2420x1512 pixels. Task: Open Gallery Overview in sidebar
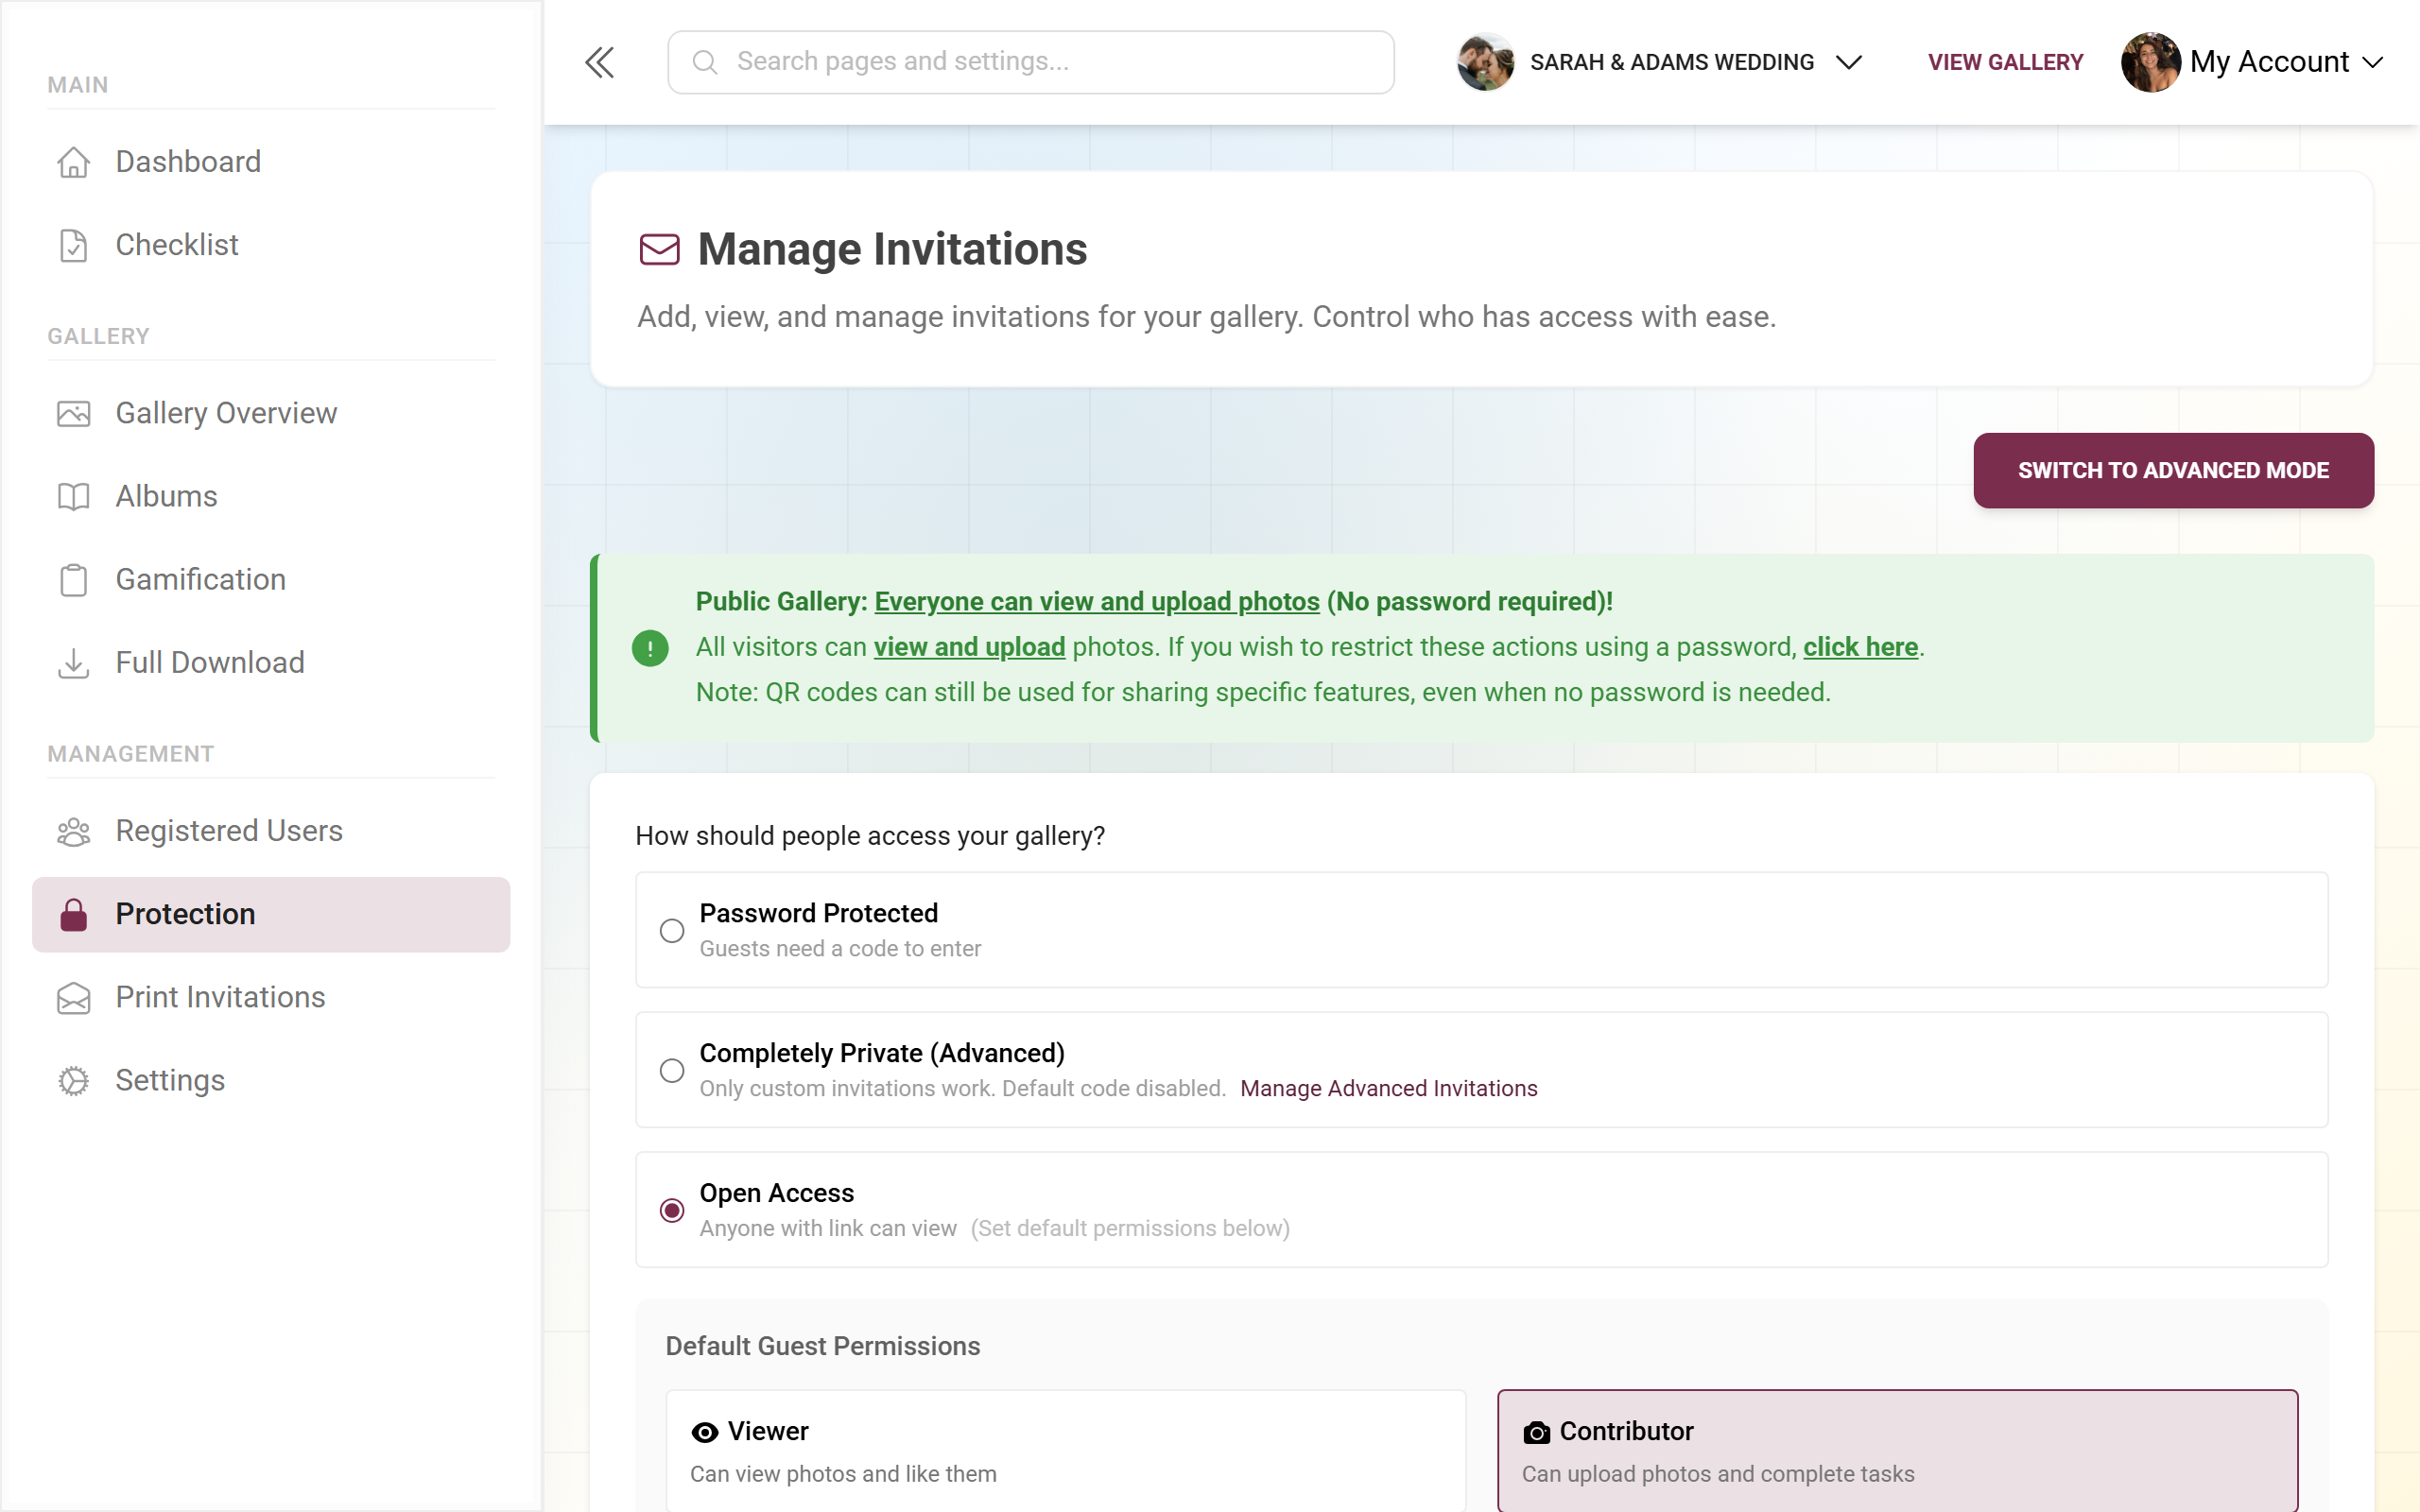pos(271,413)
